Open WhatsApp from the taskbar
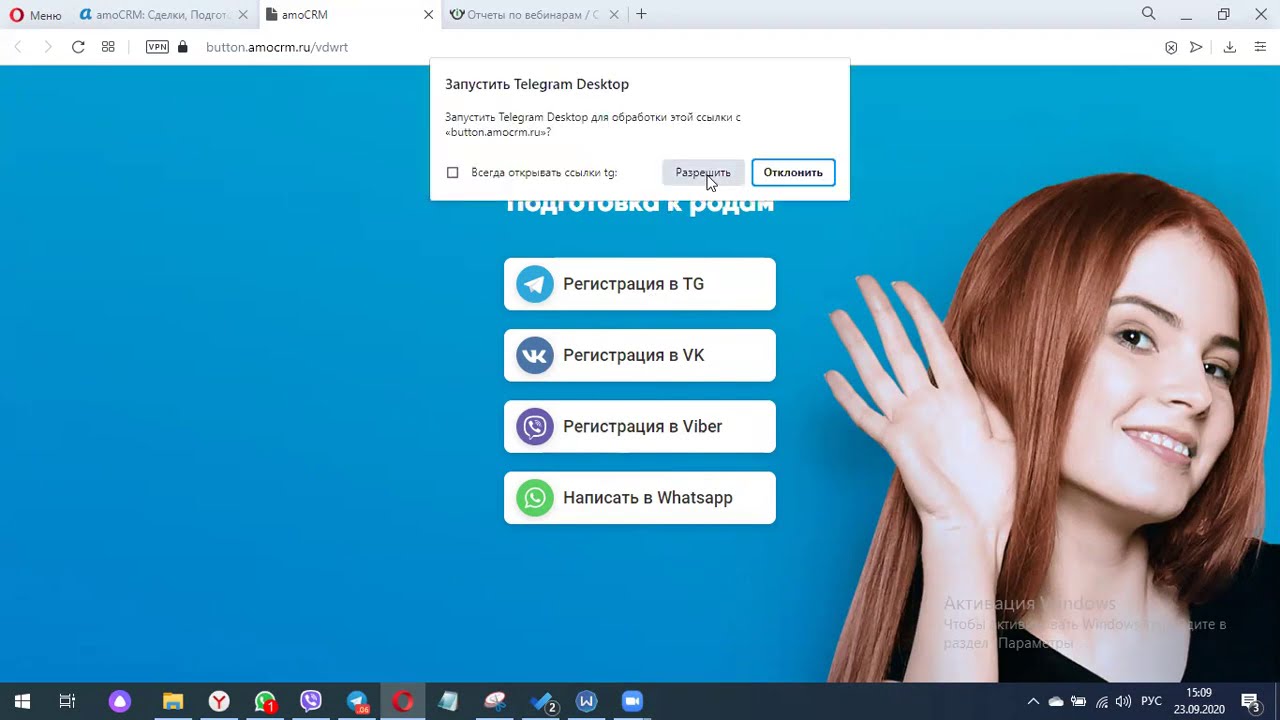 [265, 701]
